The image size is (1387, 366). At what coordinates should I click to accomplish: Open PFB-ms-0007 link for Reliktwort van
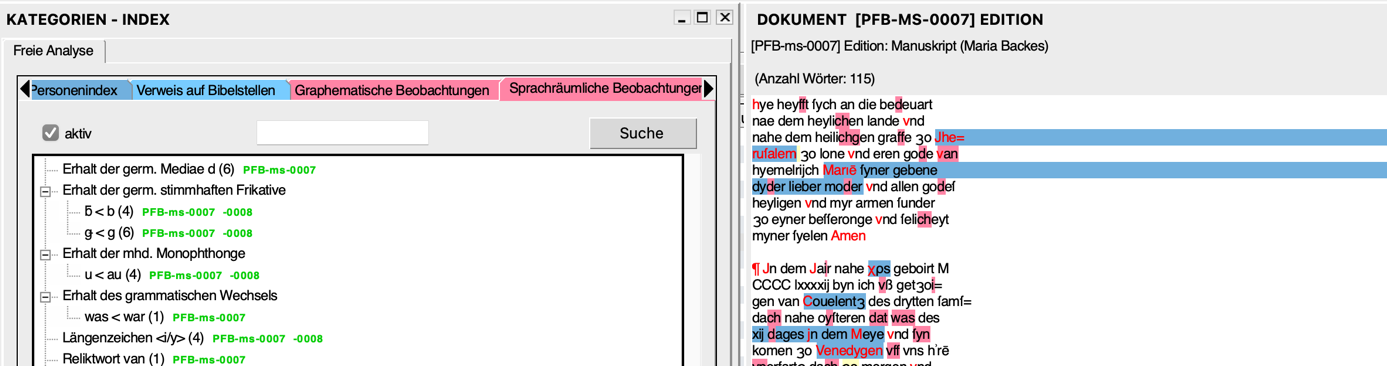coord(209,359)
